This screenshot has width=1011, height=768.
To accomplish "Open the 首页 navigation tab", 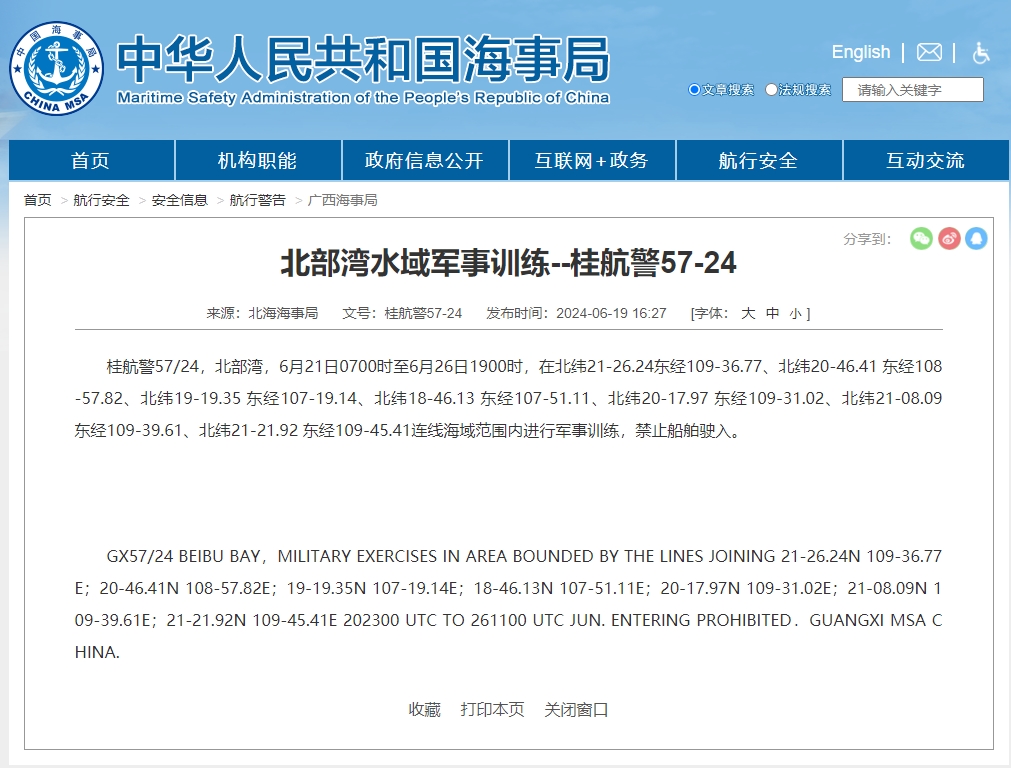I will tap(91, 161).
